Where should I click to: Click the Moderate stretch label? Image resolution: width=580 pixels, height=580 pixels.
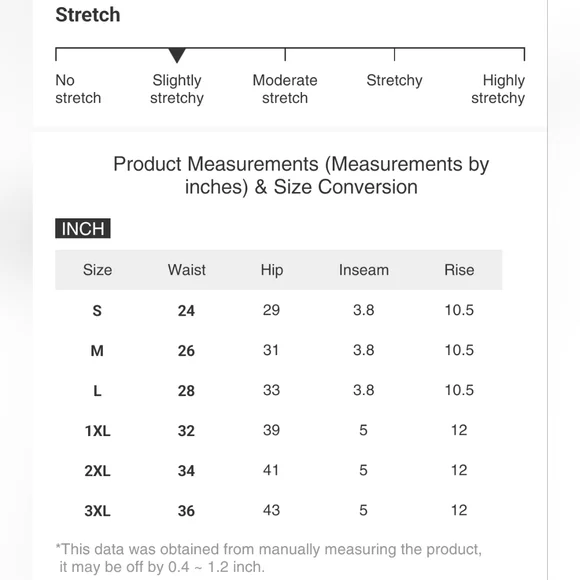[285, 89]
